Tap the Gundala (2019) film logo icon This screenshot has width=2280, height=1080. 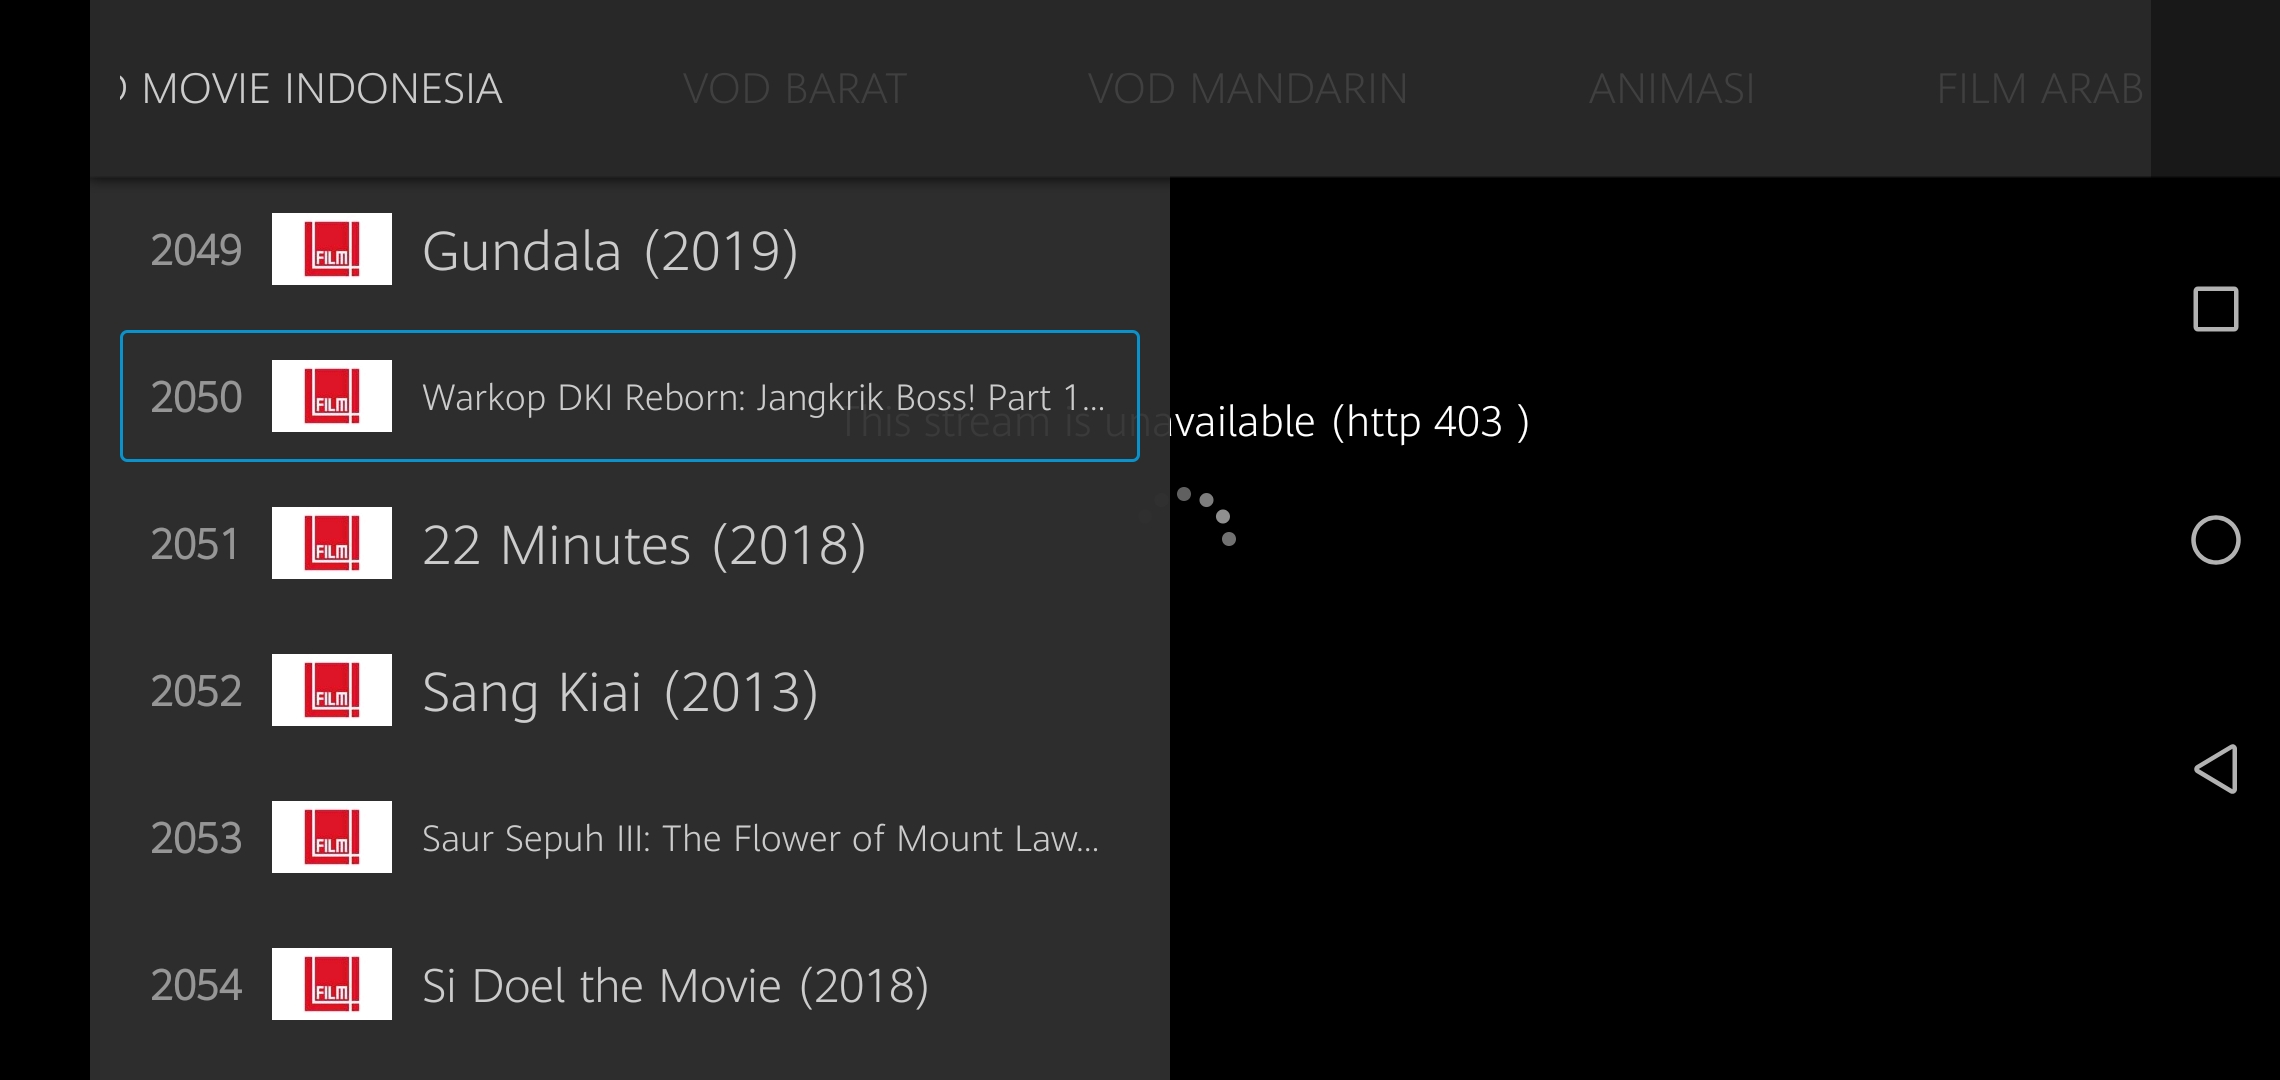[x=332, y=249]
